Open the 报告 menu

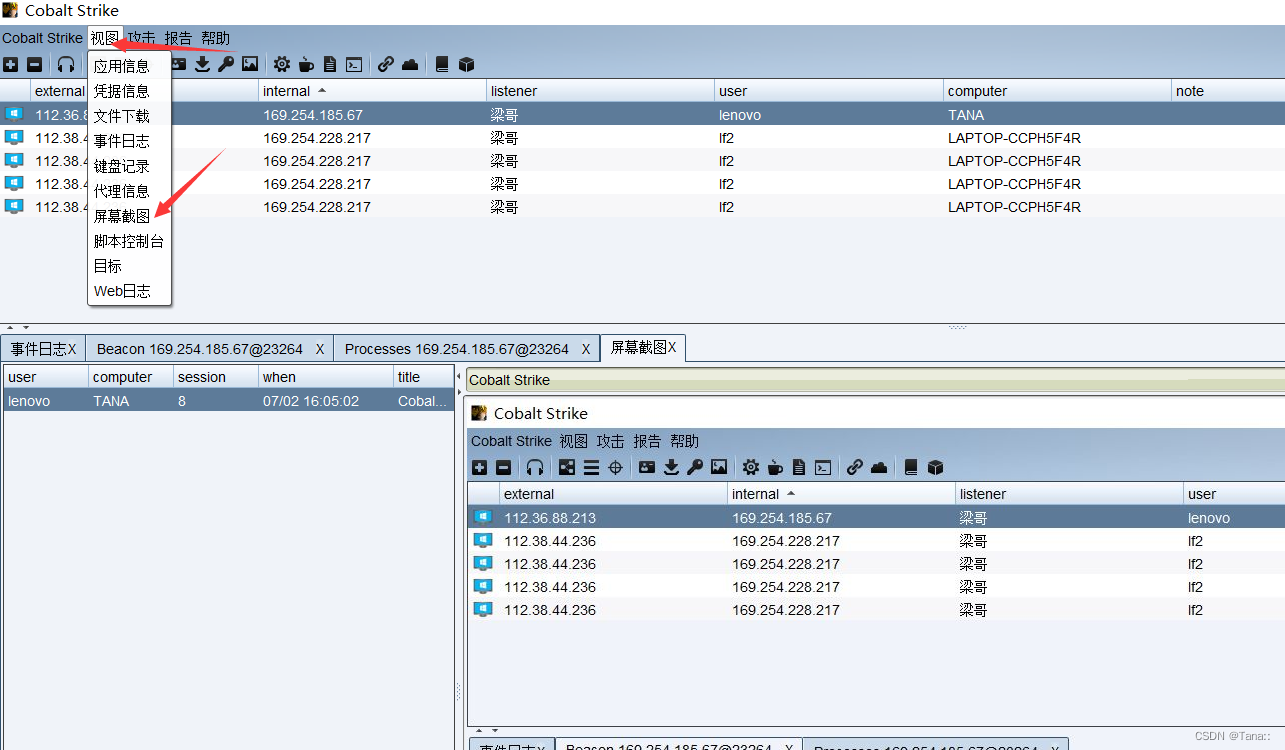pyautogui.click(x=179, y=38)
